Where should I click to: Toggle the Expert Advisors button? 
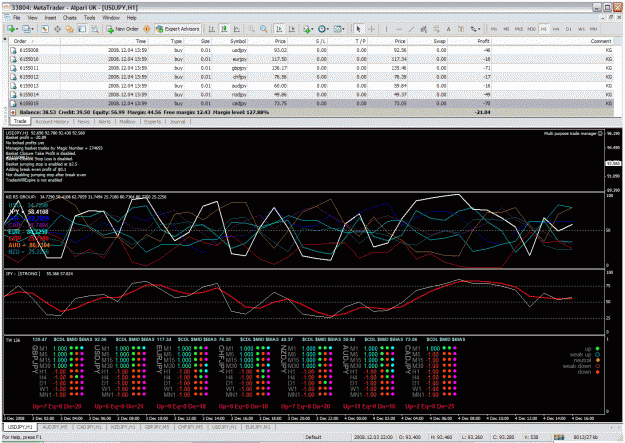[x=177, y=29]
